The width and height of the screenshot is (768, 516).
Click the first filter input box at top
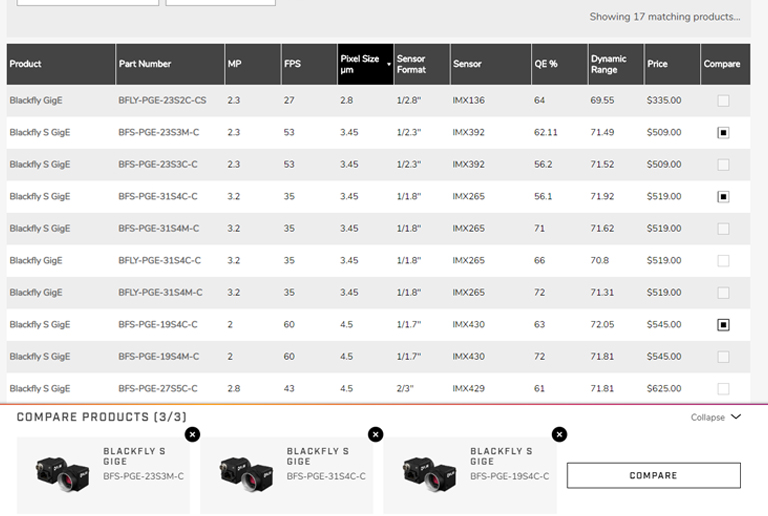pos(88,2)
